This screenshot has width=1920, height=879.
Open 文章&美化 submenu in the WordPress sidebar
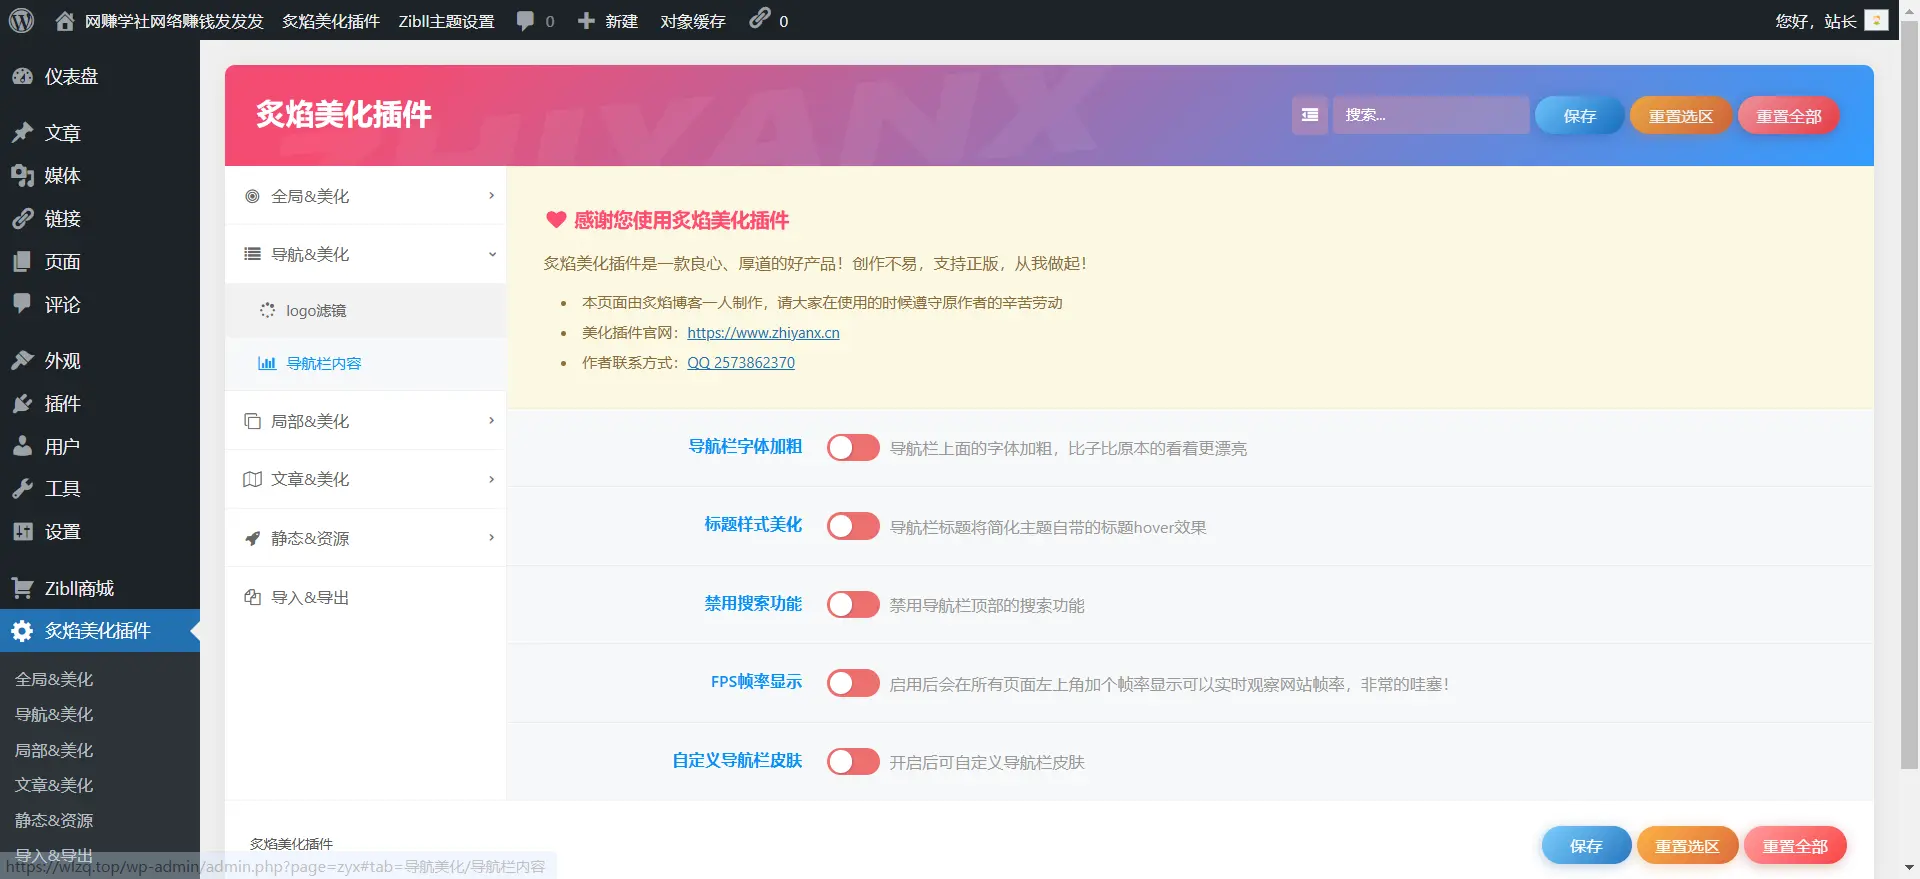[54, 785]
